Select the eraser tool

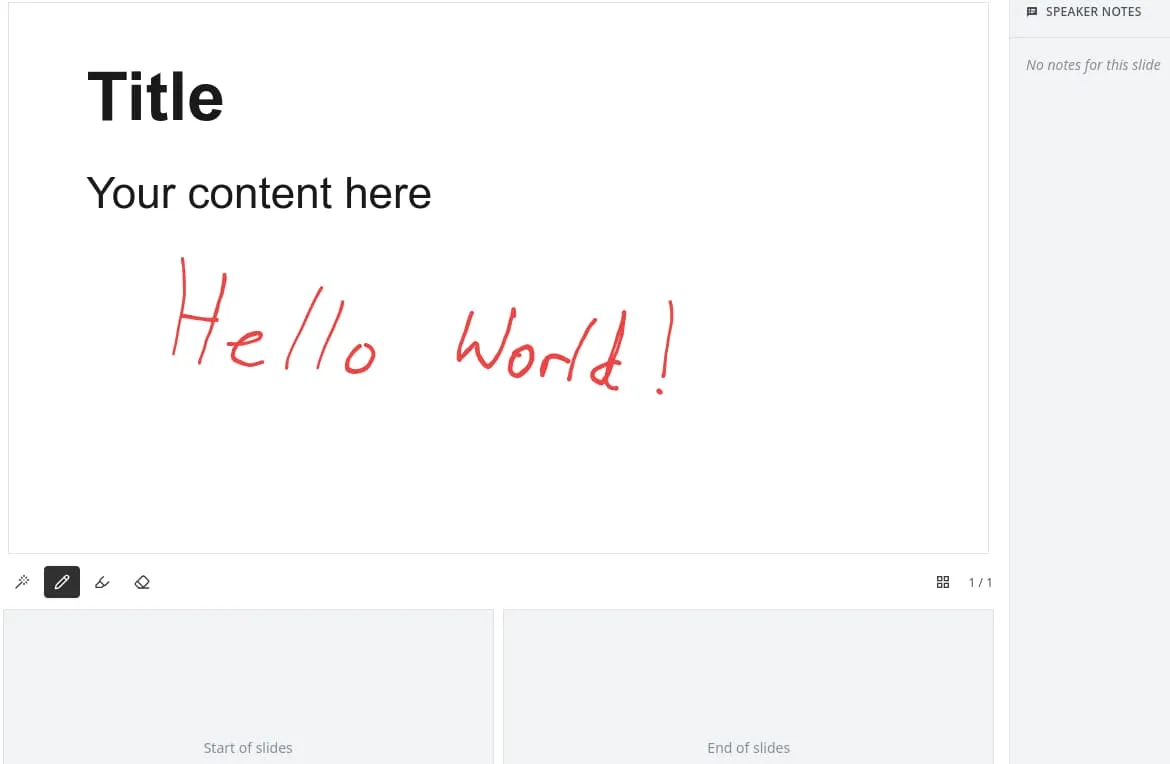pos(142,582)
